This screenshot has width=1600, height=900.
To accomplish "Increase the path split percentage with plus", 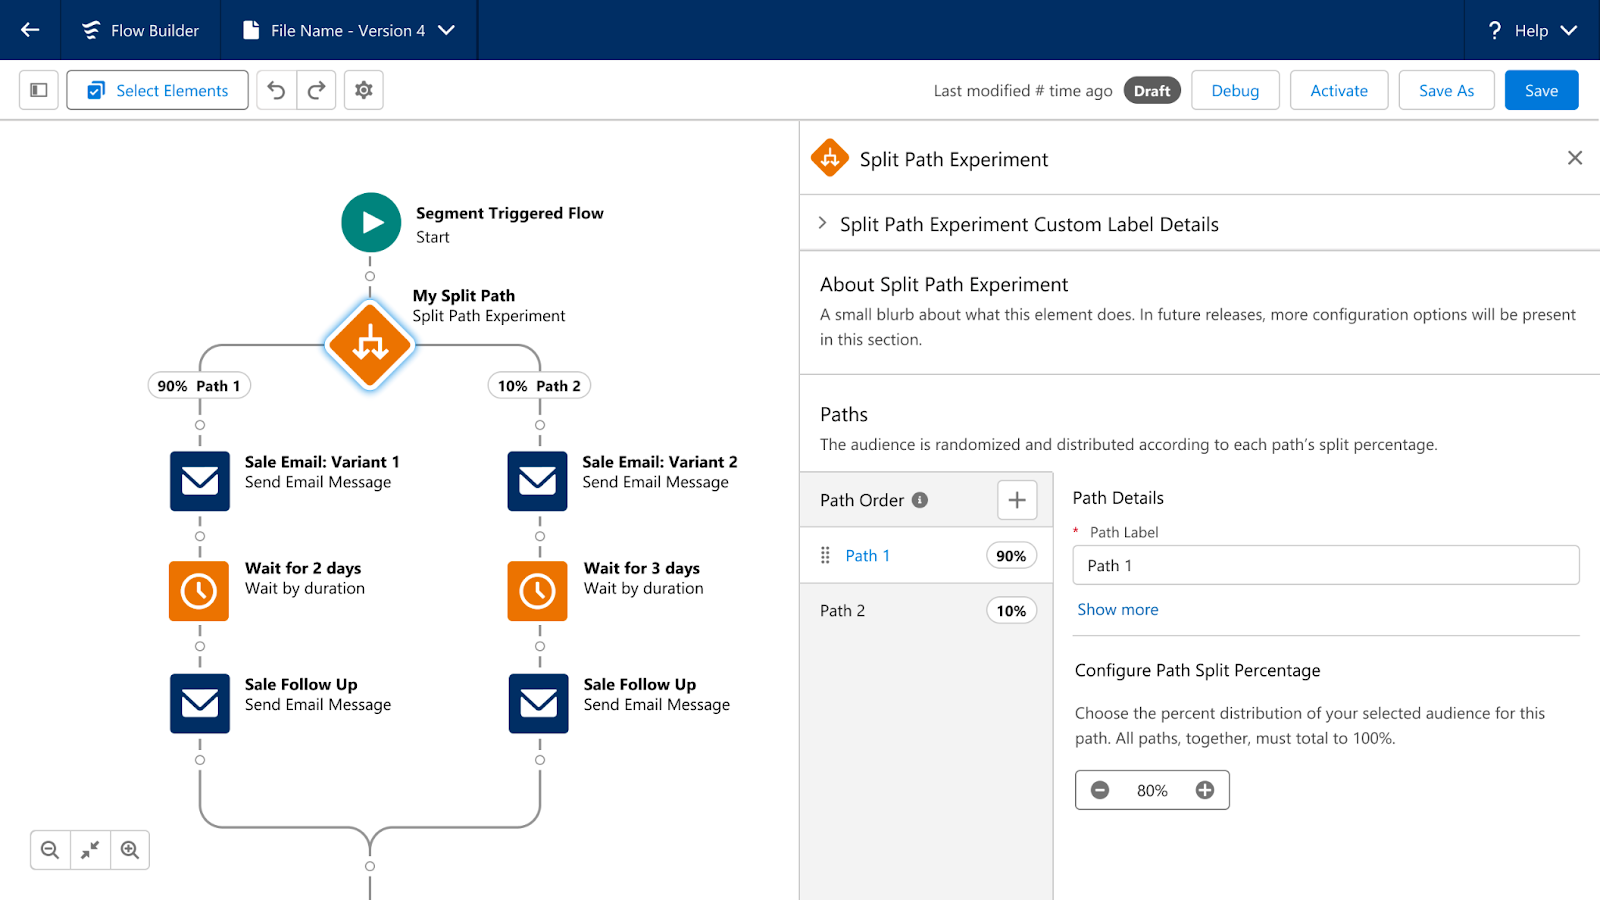I will pyautogui.click(x=1205, y=790).
